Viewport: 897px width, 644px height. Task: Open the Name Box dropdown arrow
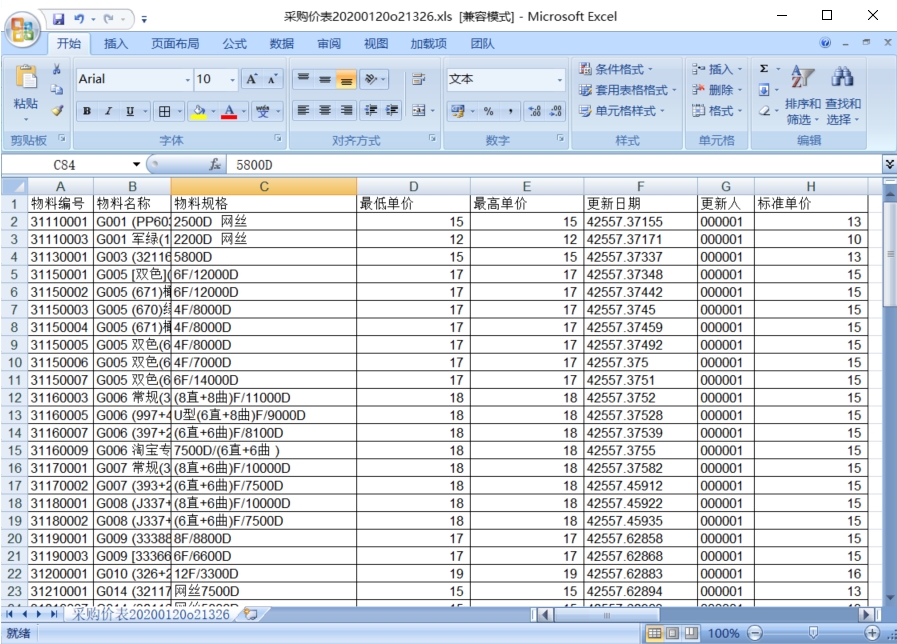tap(136, 164)
